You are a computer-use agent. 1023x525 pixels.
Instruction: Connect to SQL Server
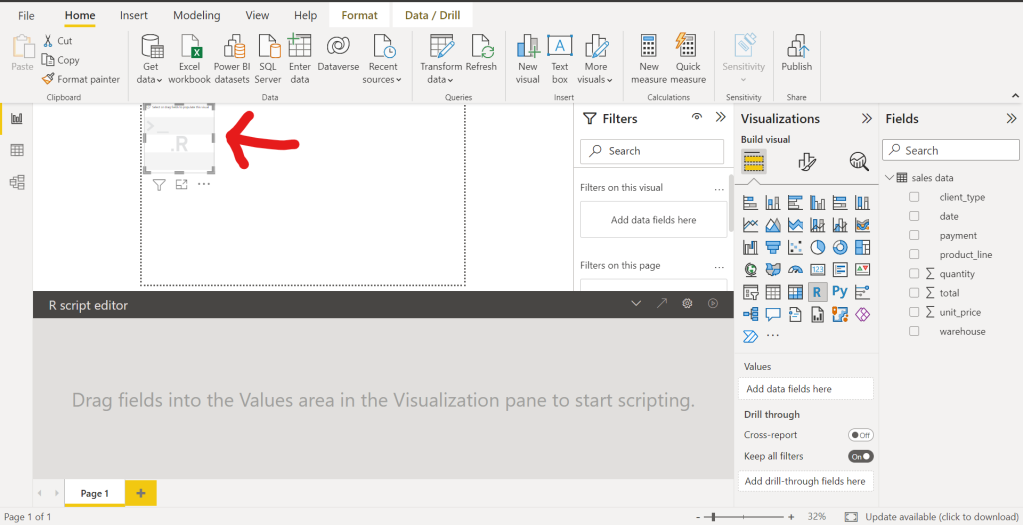[268, 59]
